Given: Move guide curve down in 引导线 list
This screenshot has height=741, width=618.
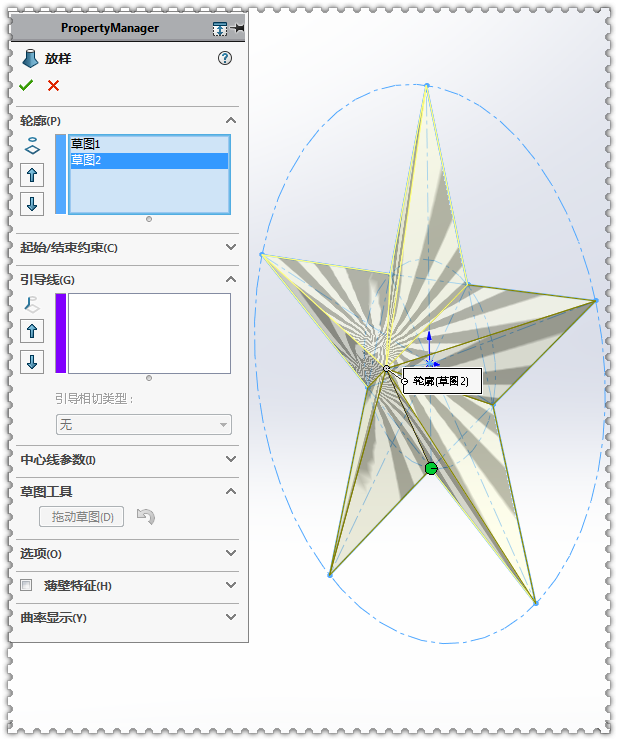Looking at the screenshot, I should tap(32, 362).
